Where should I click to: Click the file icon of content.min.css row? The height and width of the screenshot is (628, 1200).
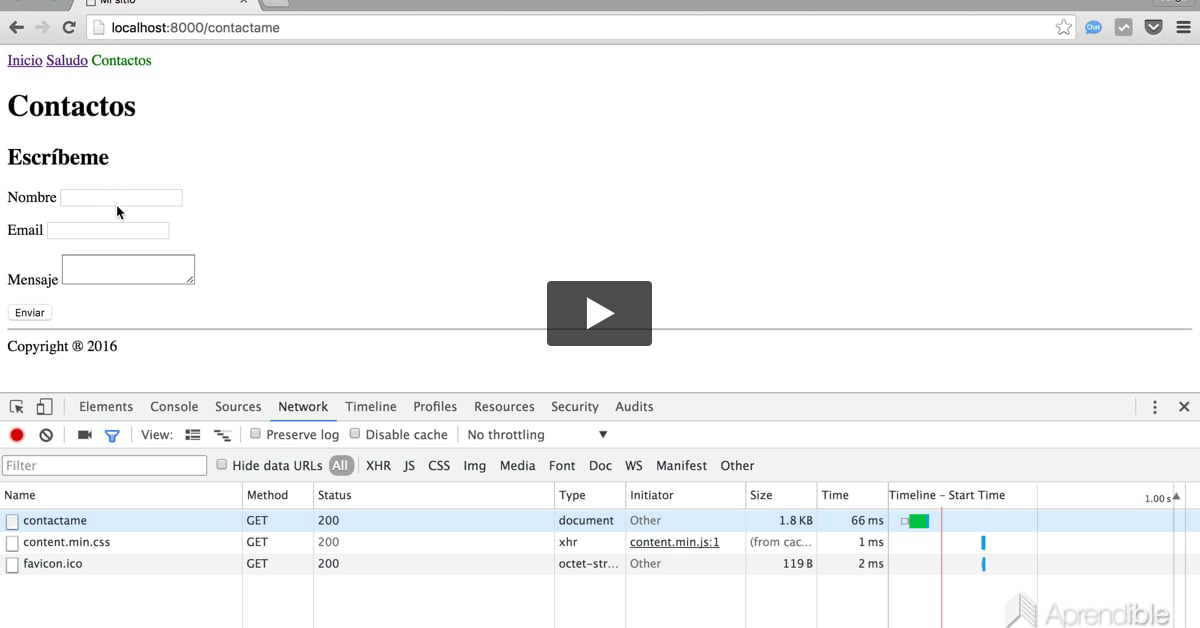click(x=12, y=543)
